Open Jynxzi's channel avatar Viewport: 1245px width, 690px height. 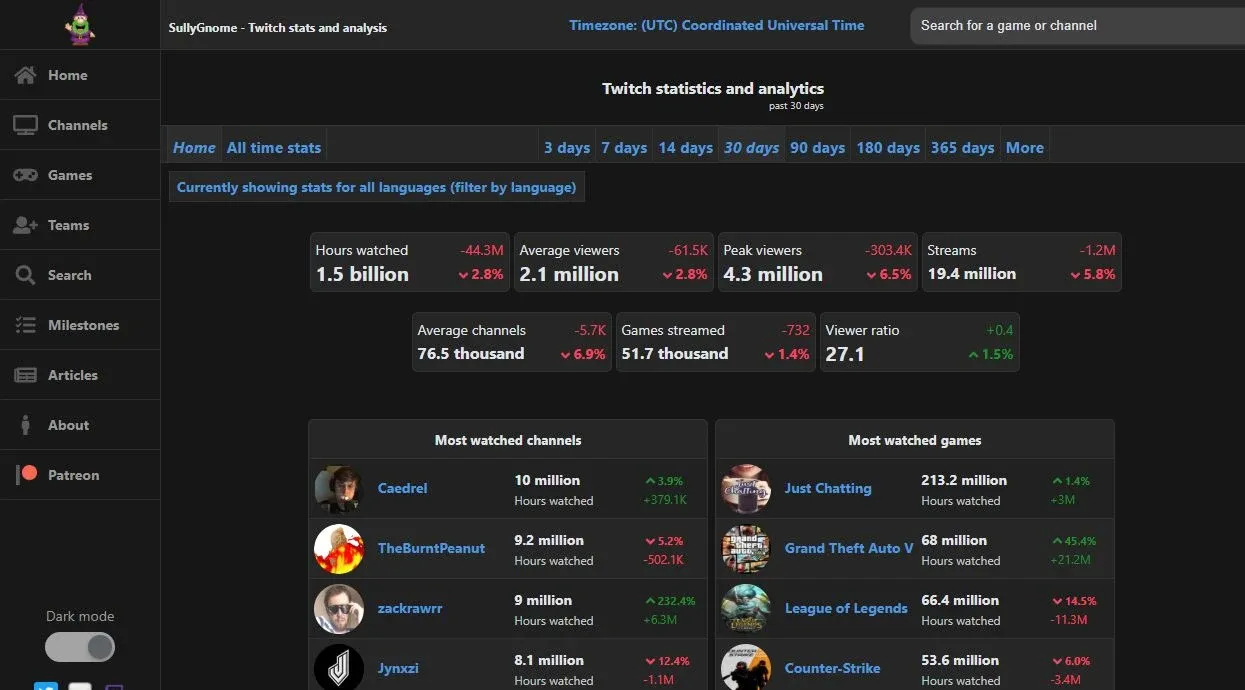(338, 667)
